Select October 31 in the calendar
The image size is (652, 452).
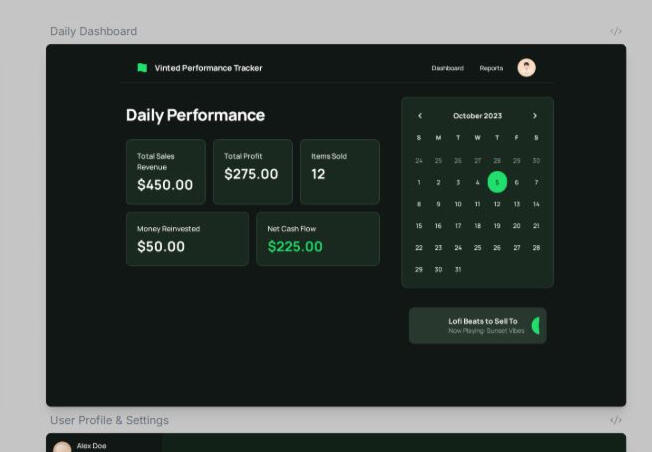458,269
